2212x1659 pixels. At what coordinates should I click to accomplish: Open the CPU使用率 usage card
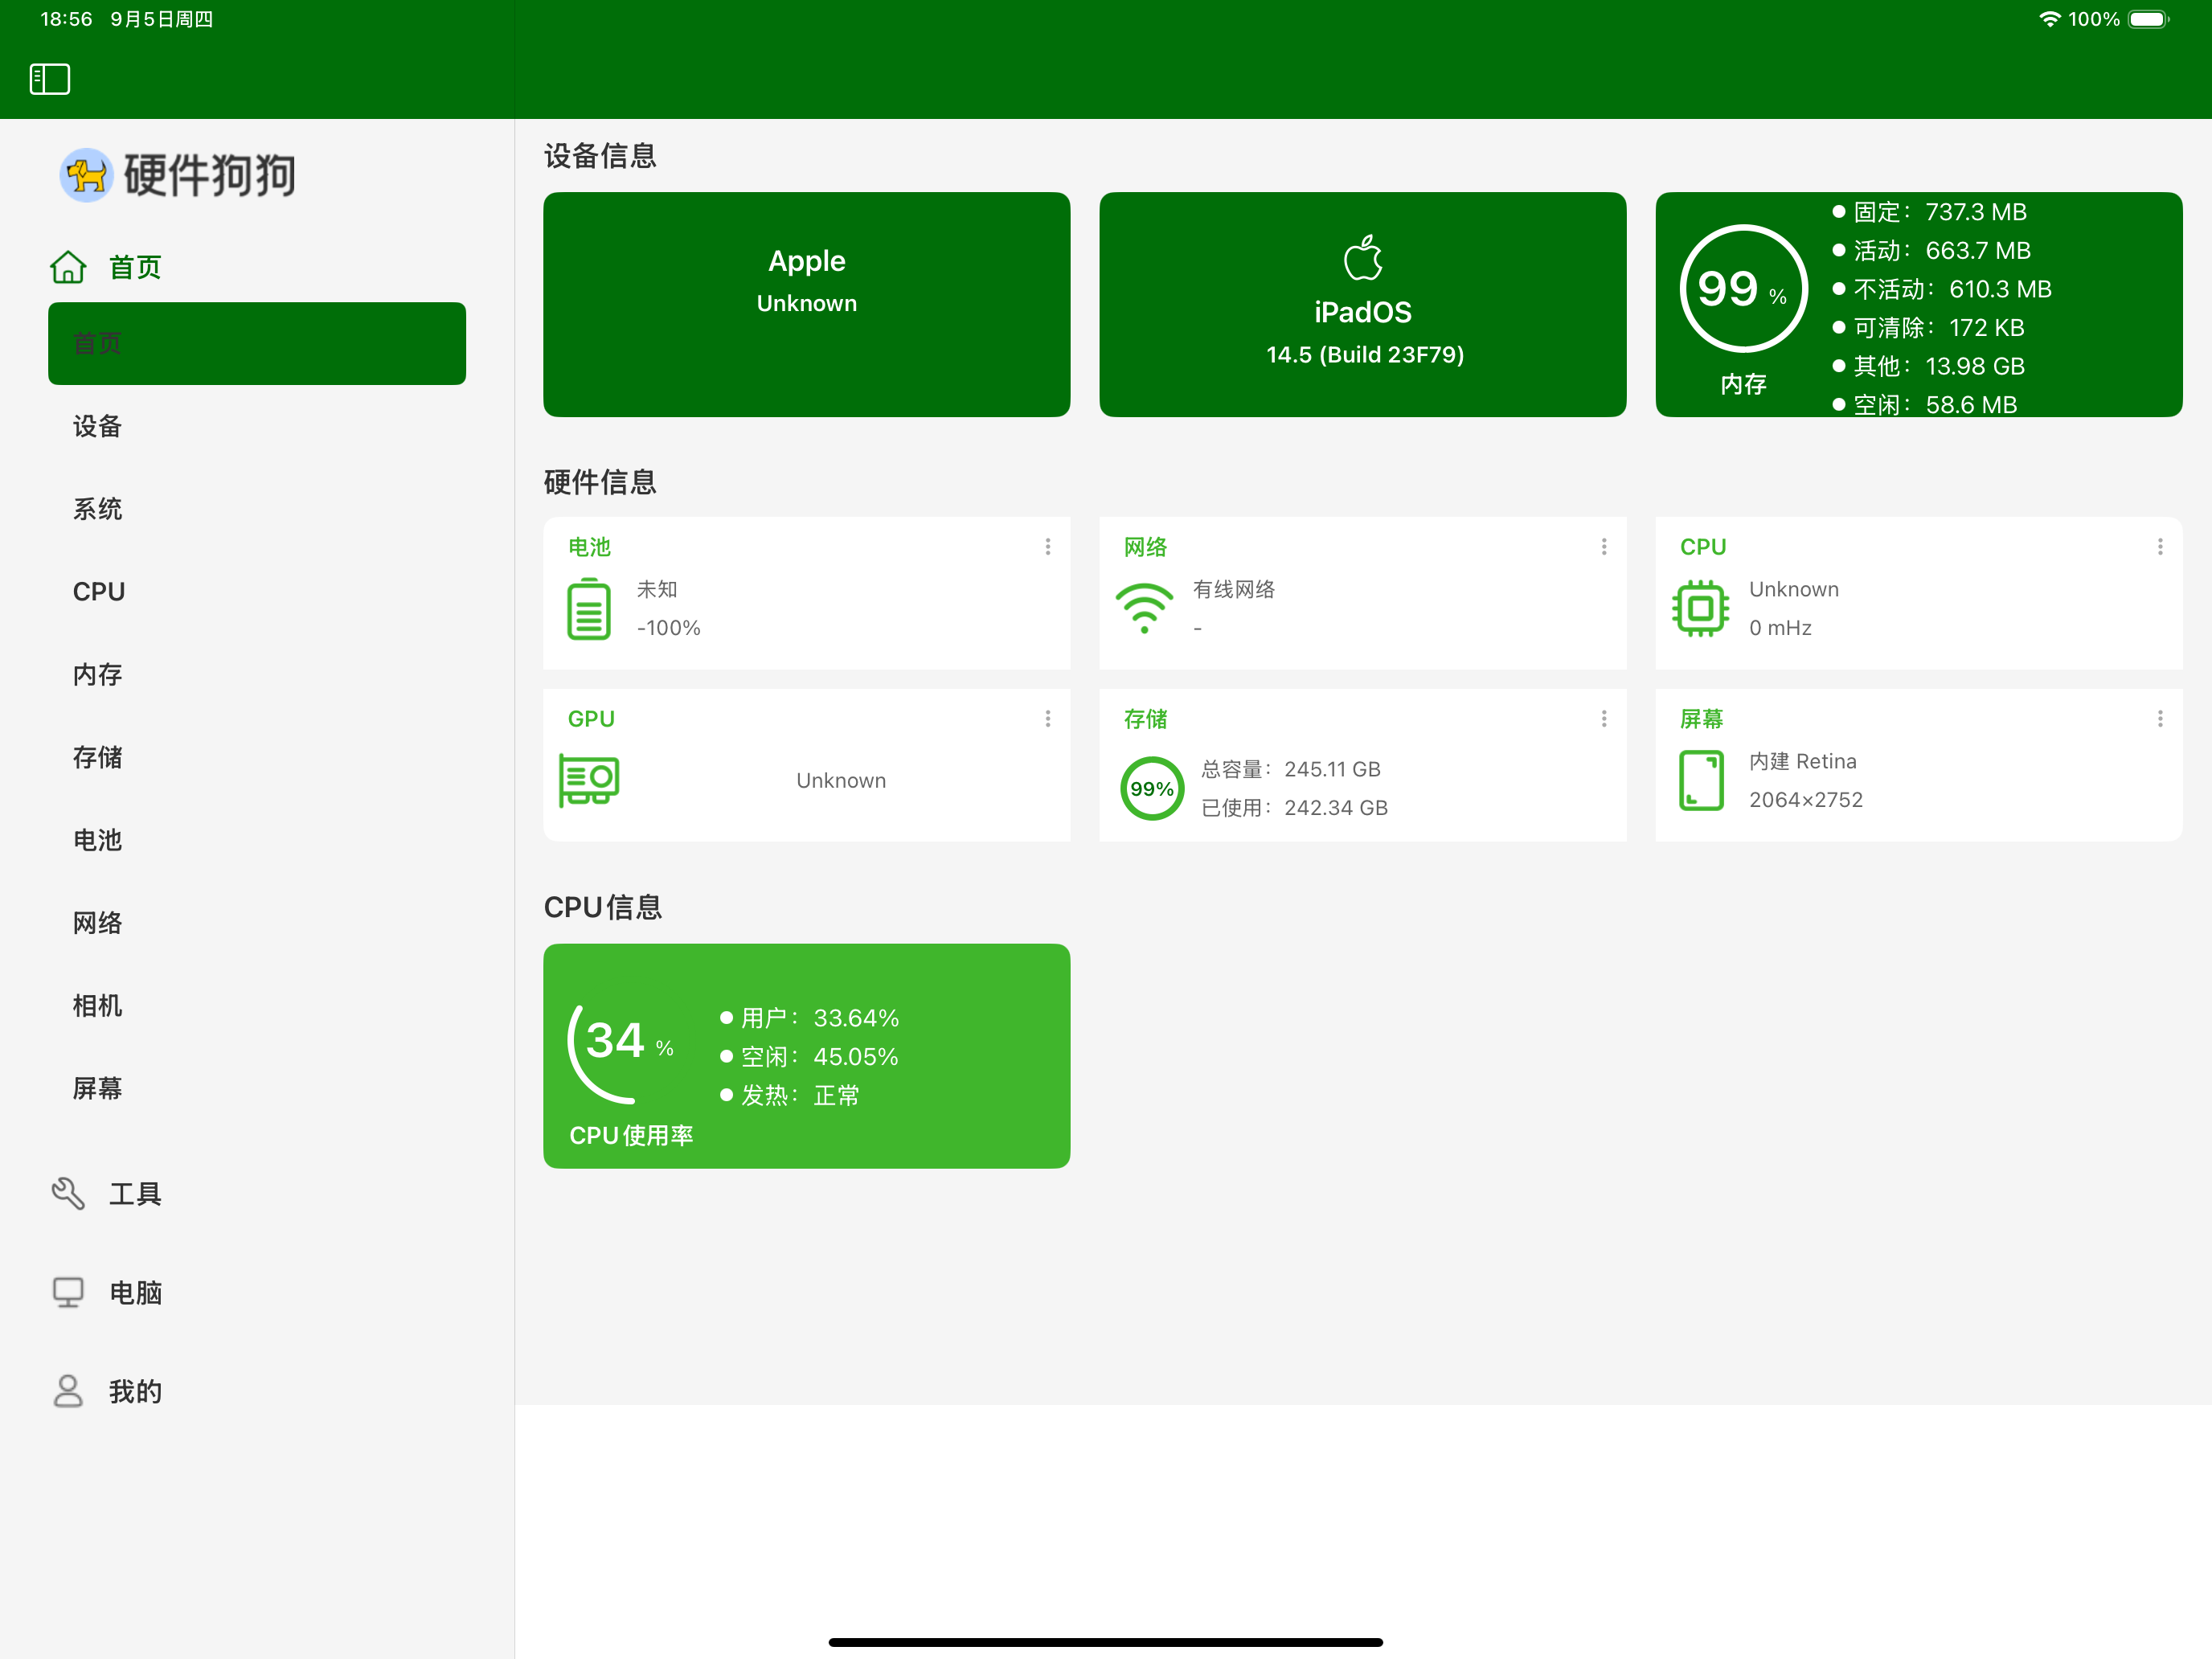pos(806,1055)
